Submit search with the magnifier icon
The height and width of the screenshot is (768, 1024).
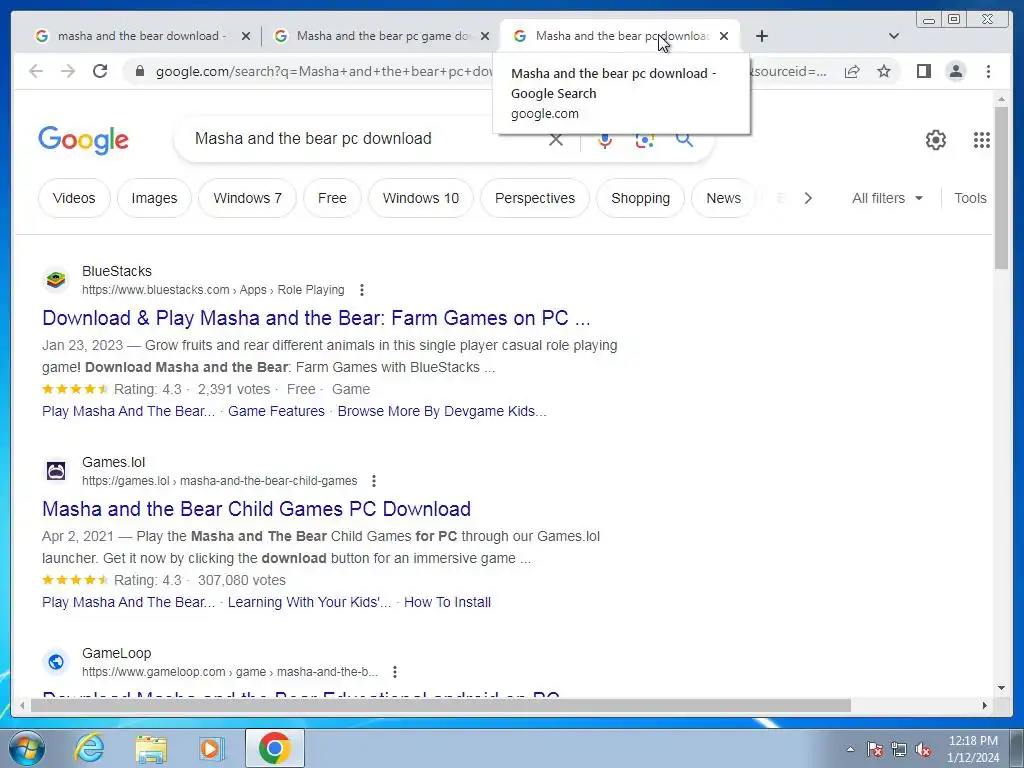click(684, 139)
